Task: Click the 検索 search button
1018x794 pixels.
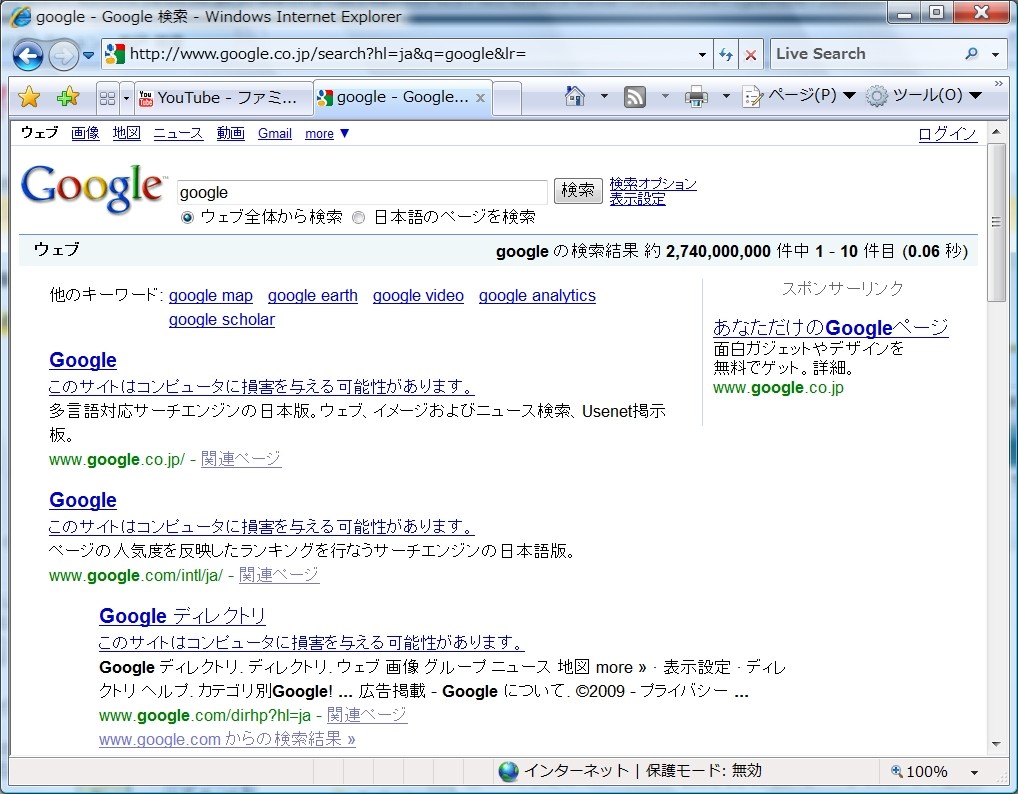Action: click(578, 190)
